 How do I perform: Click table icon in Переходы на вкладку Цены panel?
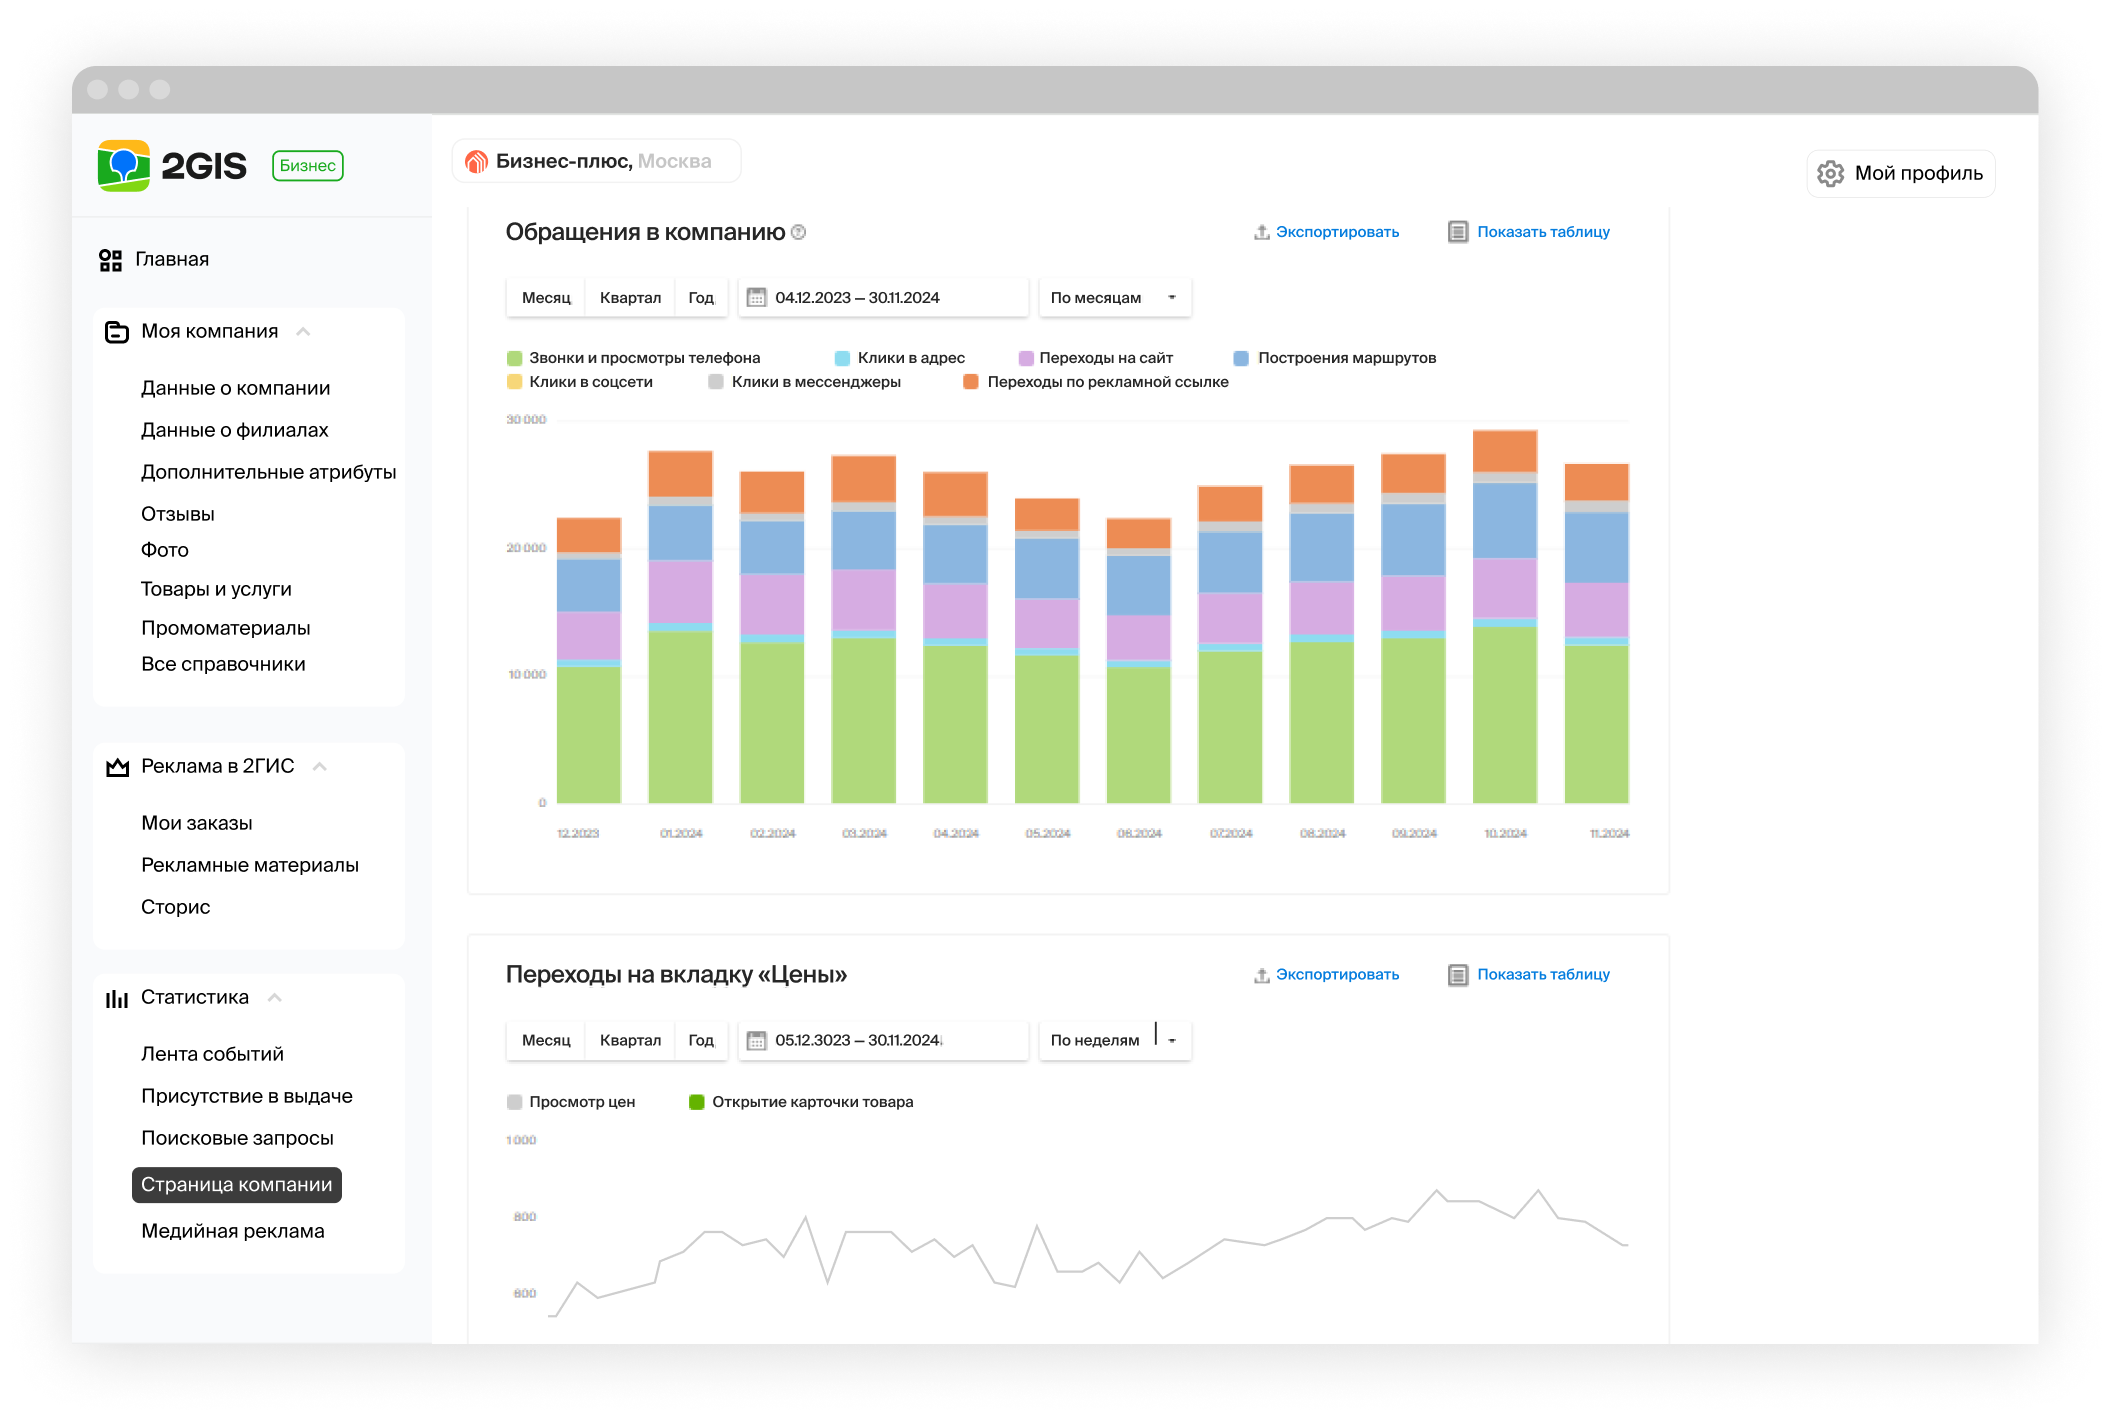pos(1458,975)
